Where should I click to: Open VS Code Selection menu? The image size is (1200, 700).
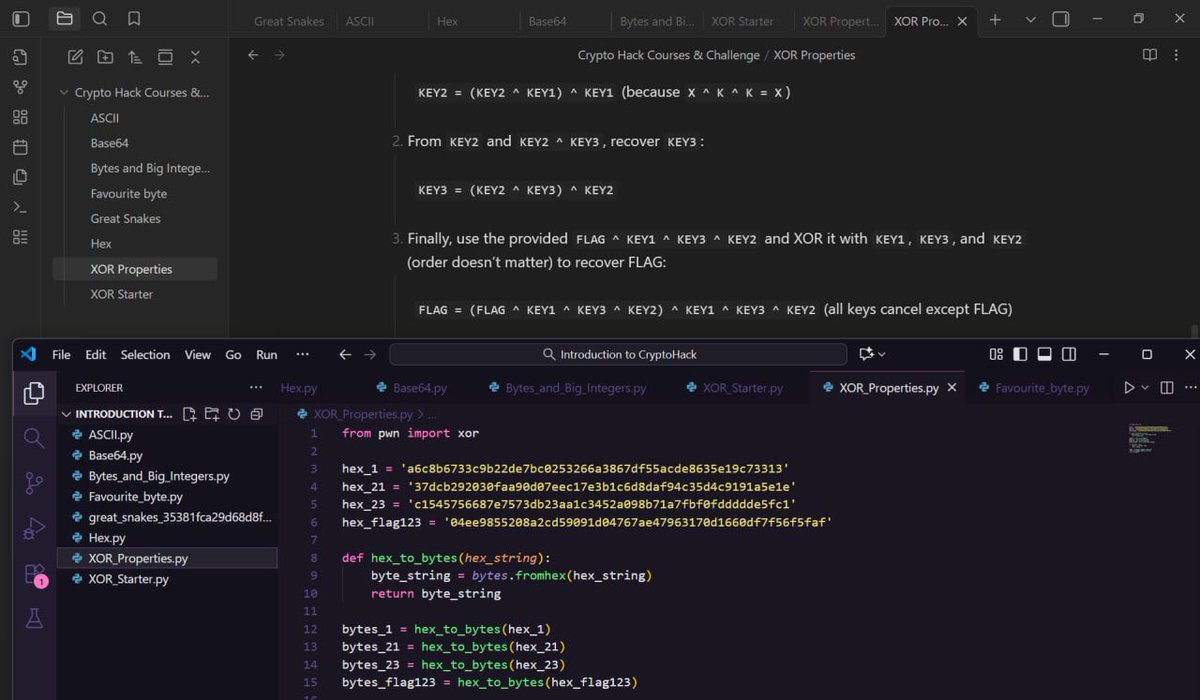(x=145, y=355)
